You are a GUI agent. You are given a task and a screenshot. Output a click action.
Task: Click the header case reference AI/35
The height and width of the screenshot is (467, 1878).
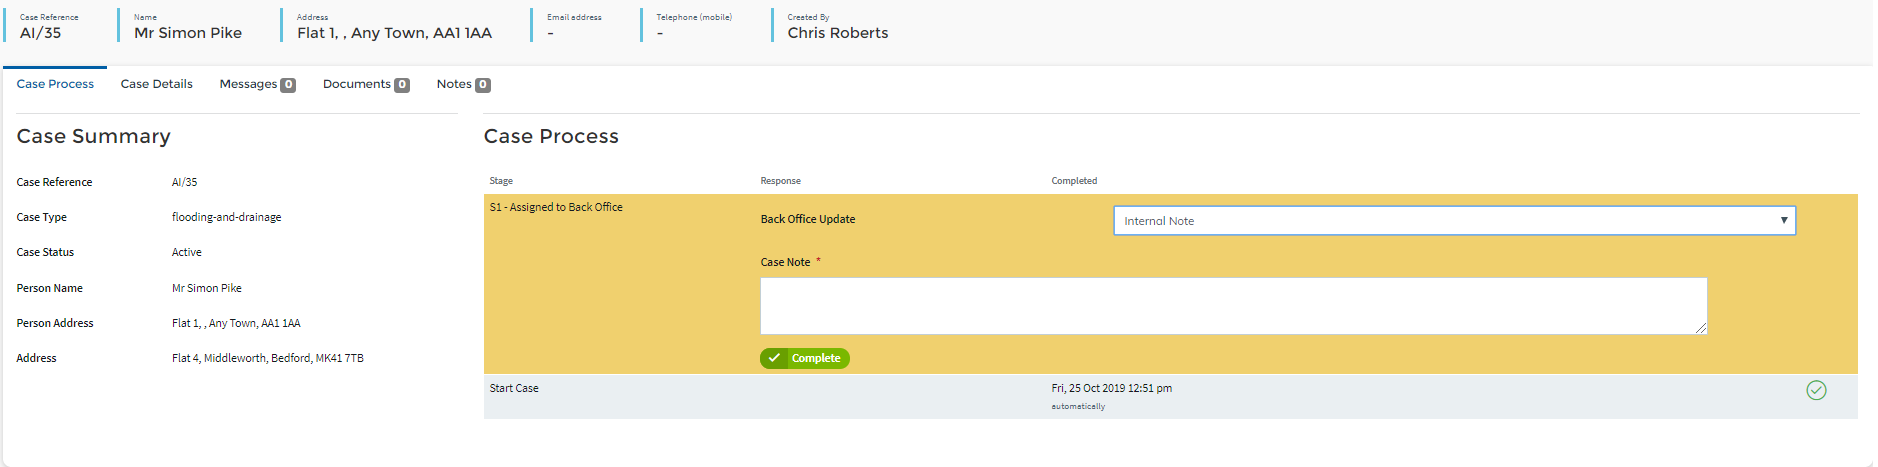coord(41,33)
